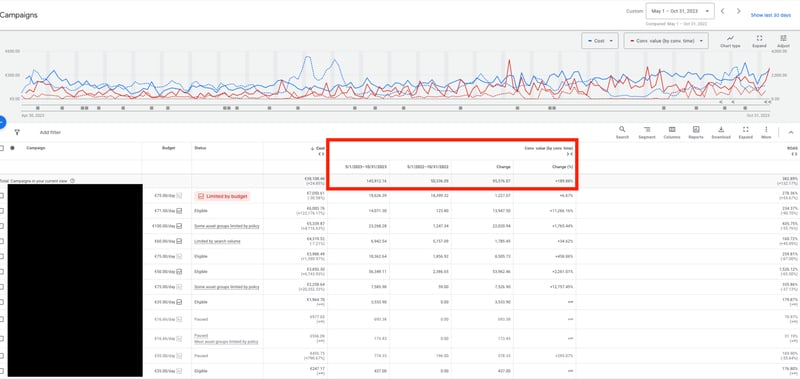Collapse the toolbar with the chevron beside More

[x=791, y=133]
